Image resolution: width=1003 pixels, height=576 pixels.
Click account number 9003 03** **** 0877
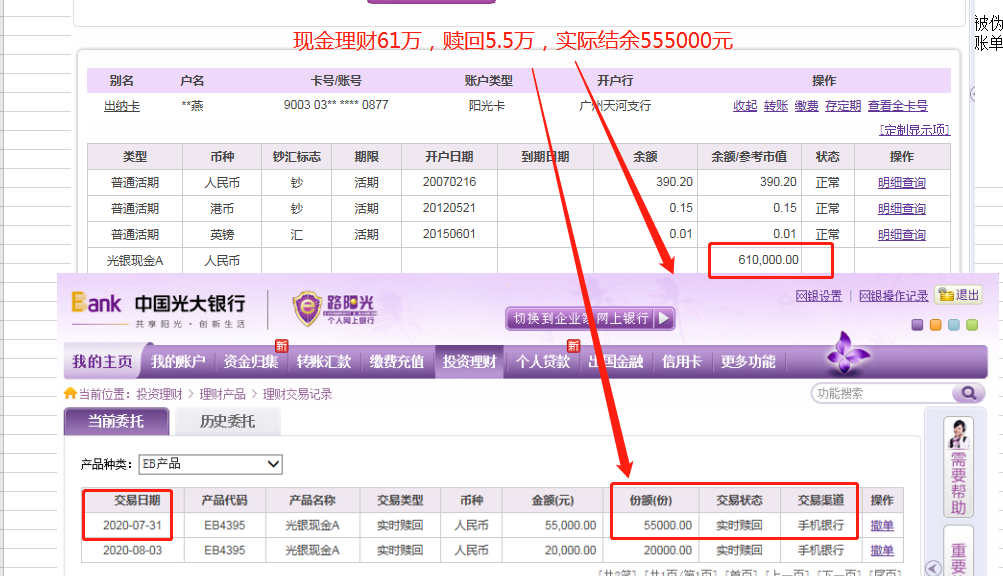(336, 105)
